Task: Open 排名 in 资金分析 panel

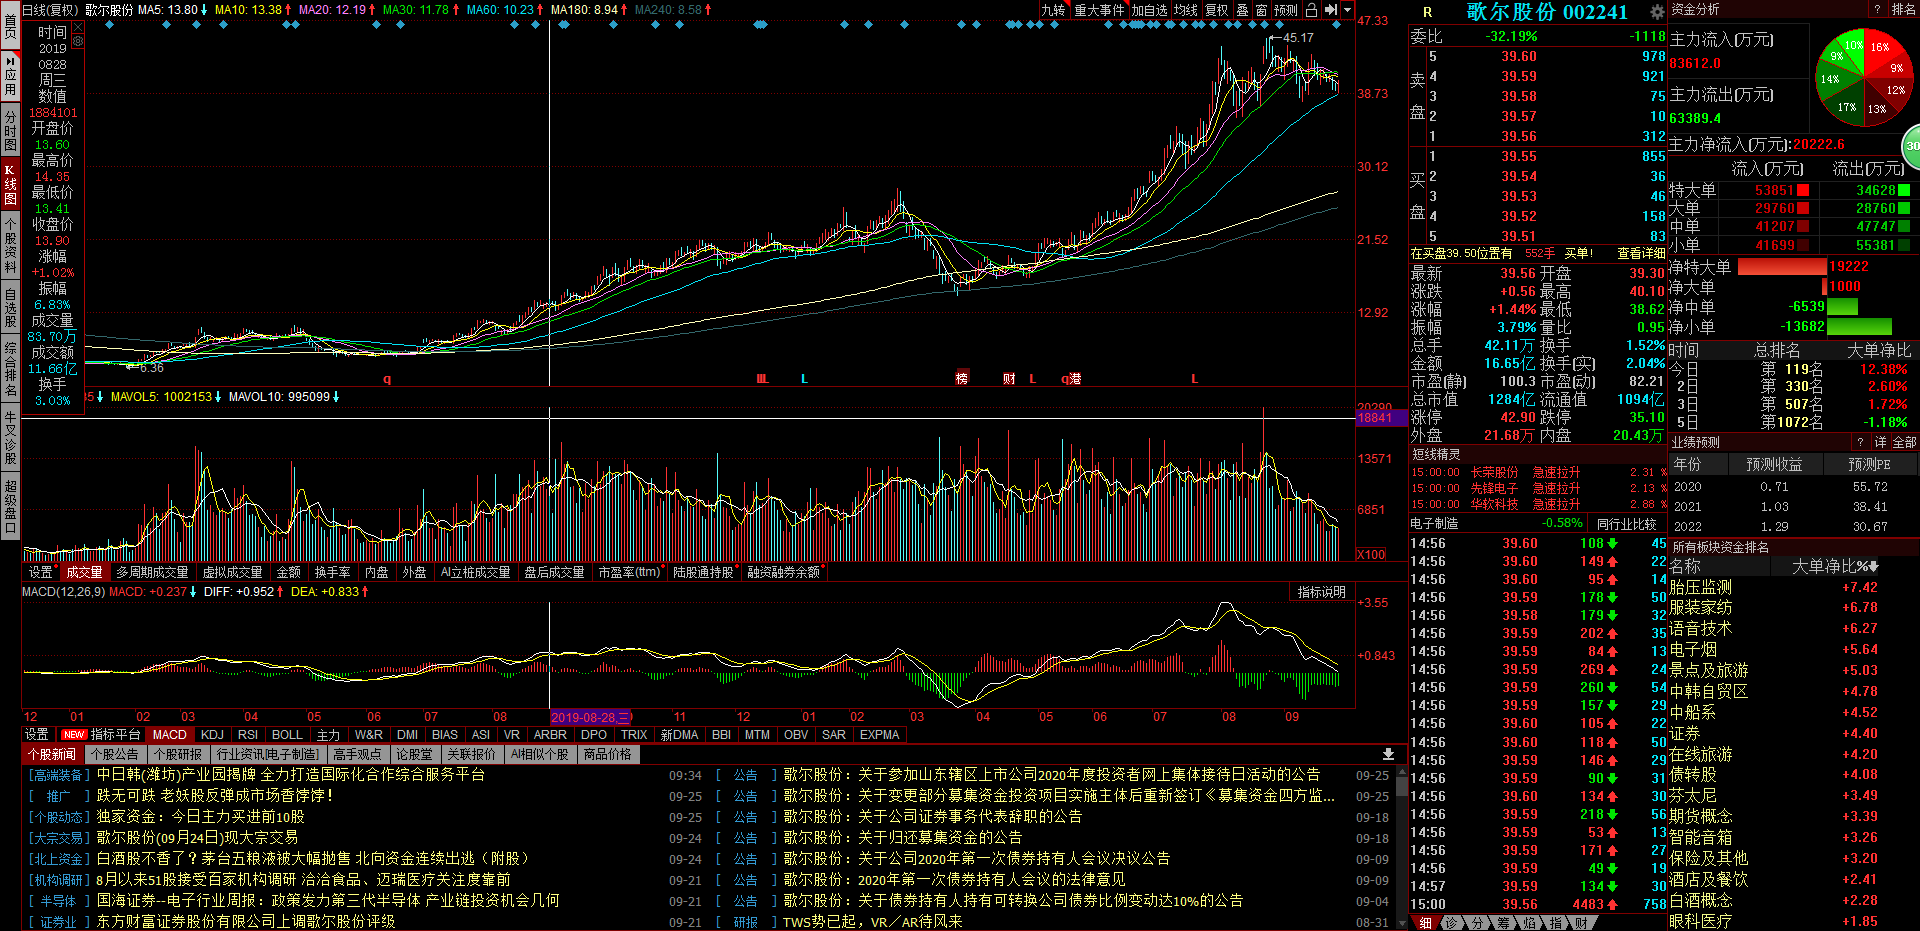Action: (x=1903, y=9)
